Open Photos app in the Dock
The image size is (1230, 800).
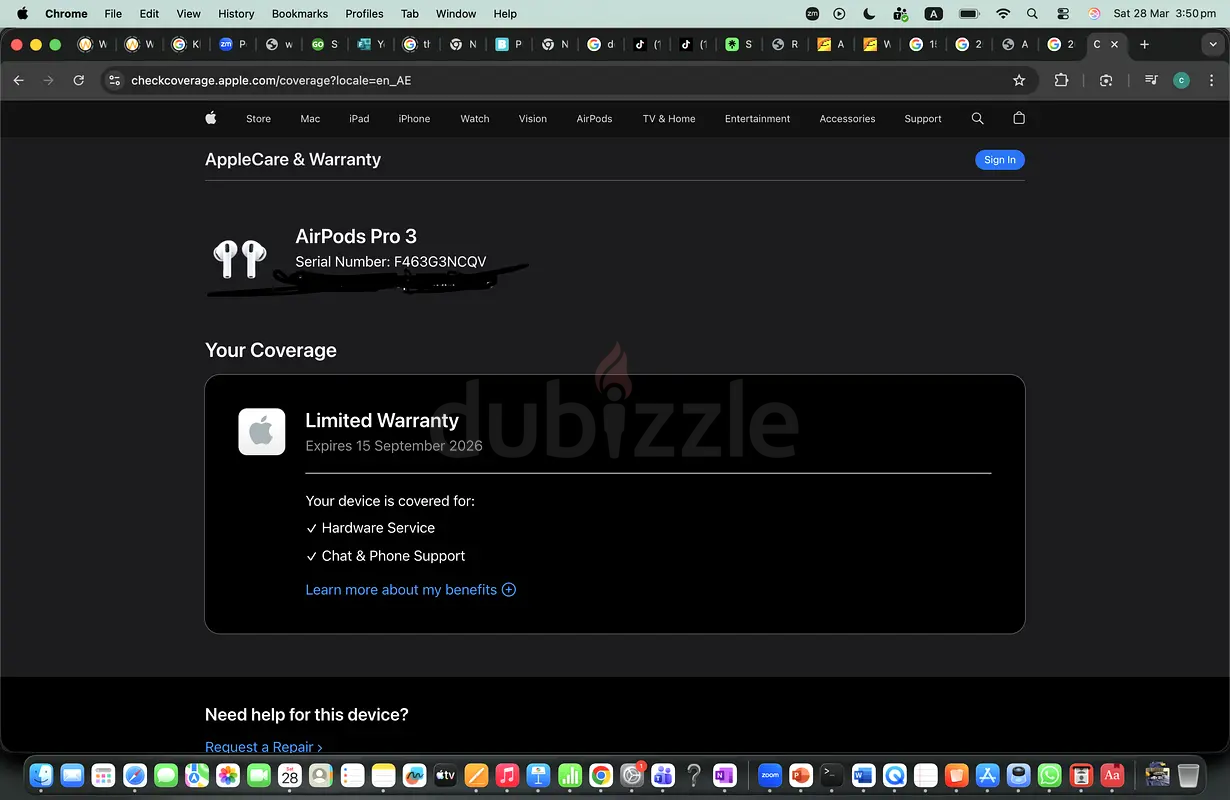point(228,775)
